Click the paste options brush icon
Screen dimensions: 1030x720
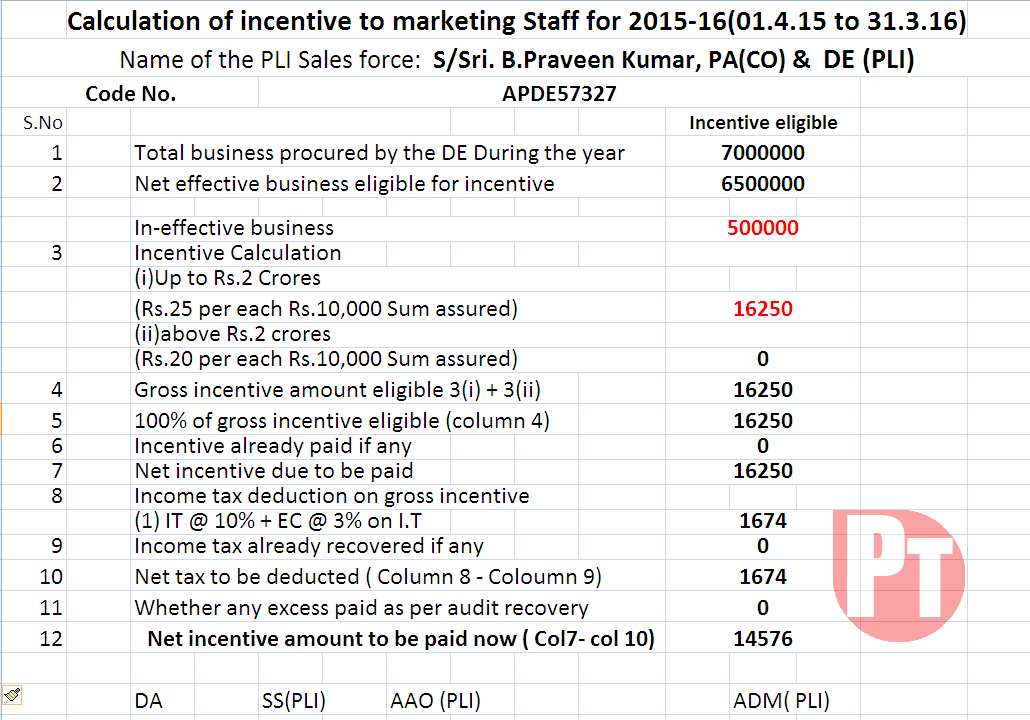tap(12, 694)
